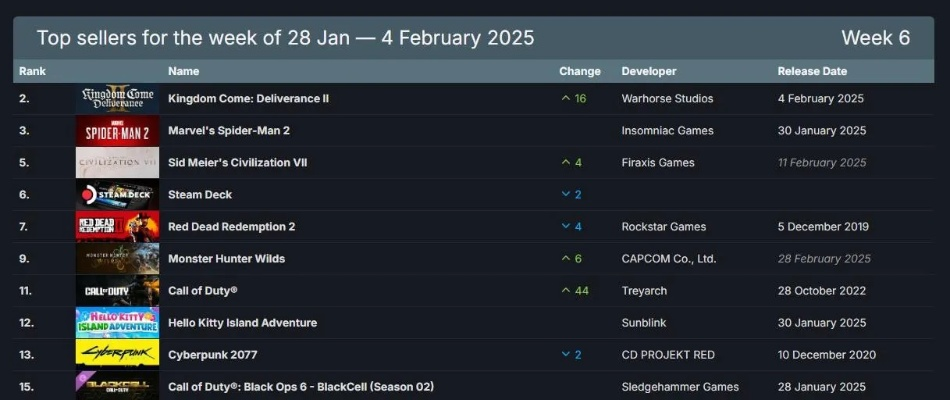Image resolution: width=950 pixels, height=400 pixels.
Task: Click the Red Dead Redemption 2 thumbnail
Action: coord(117,227)
